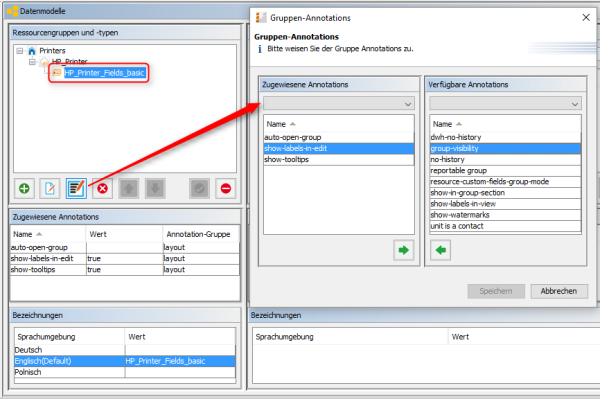This screenshot has height=399, width=600.
Task: Click the Speichern button
Action: (x=496, y=291)
